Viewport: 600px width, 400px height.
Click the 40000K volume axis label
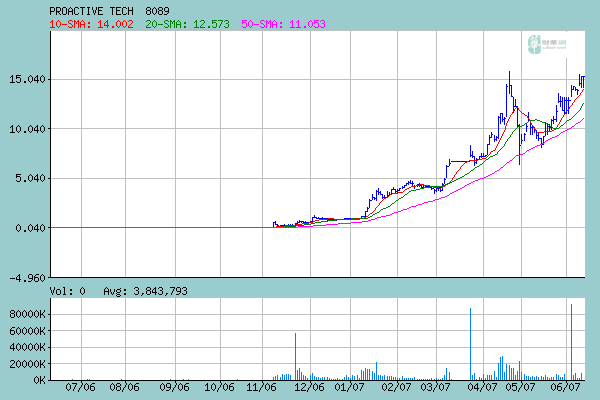(x=27, y=347)
